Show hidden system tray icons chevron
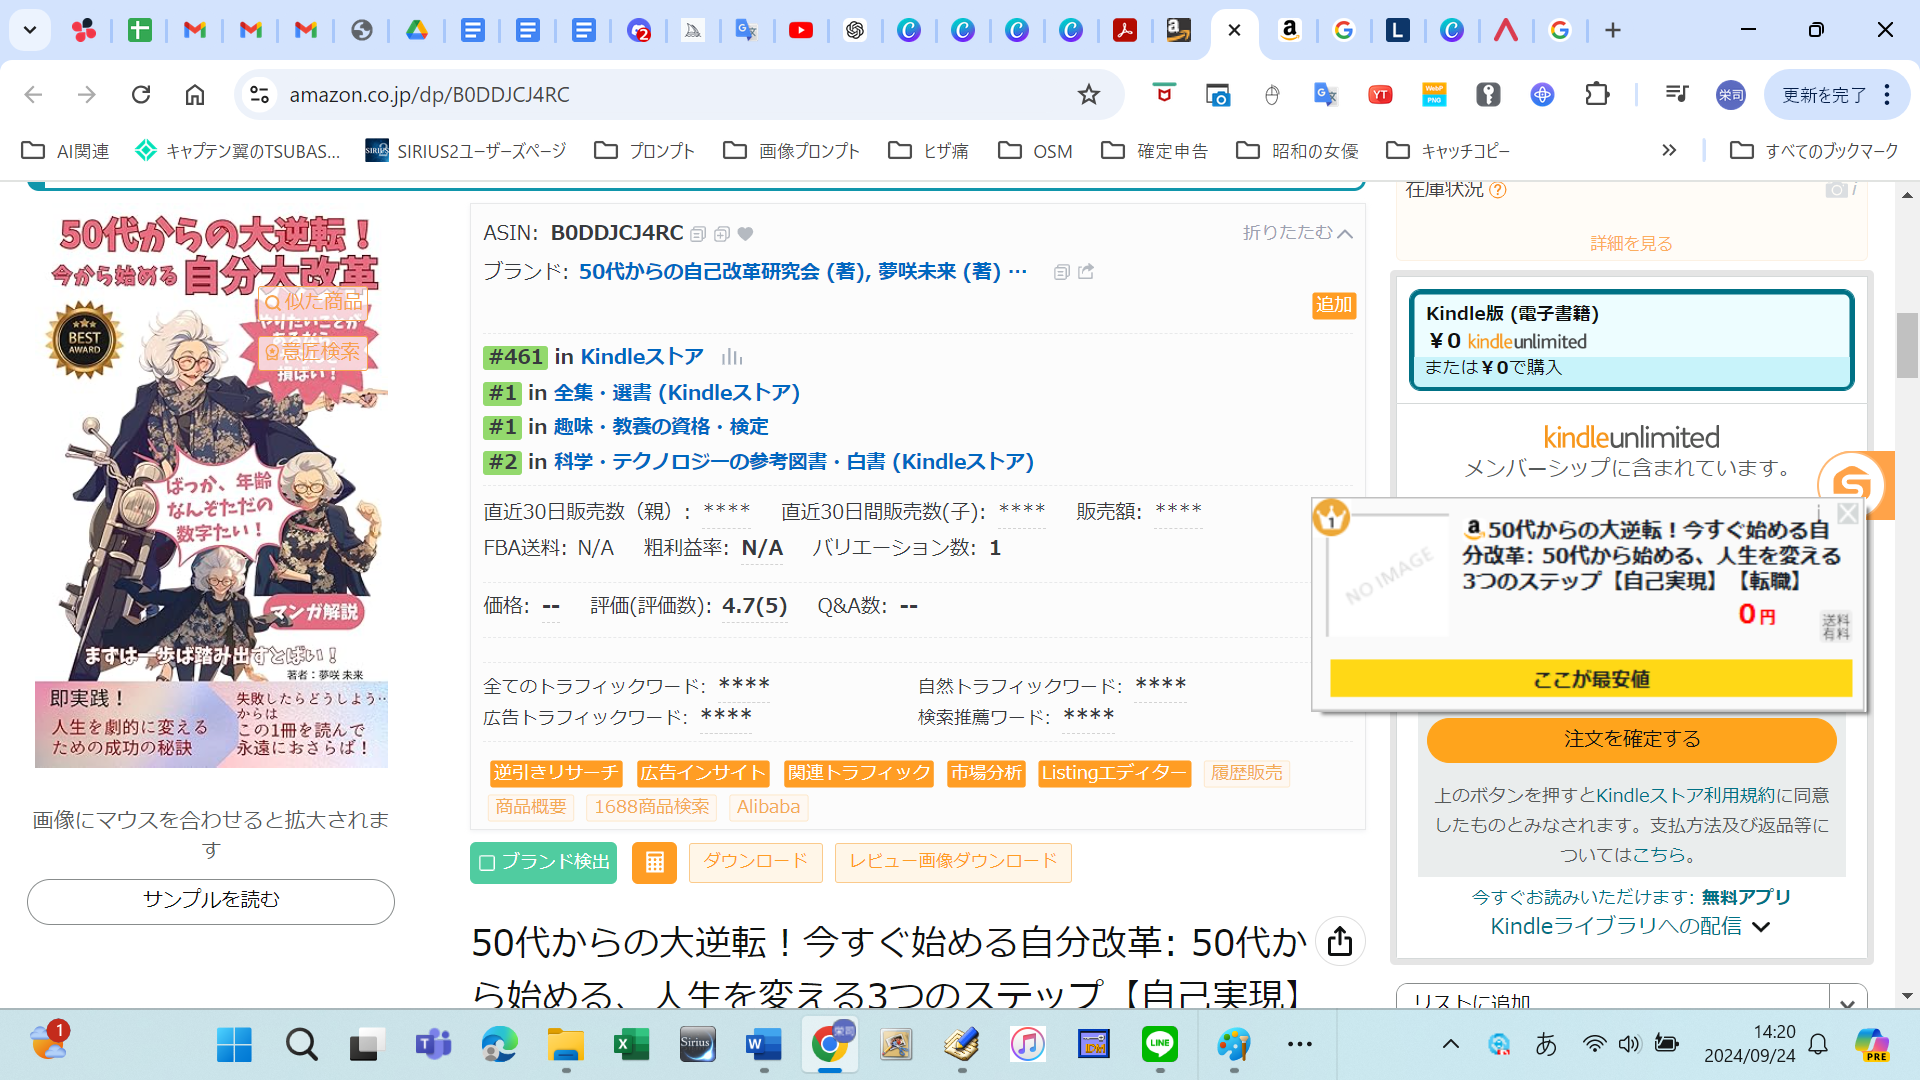The image size is (1920, 1080). point(1451,1044)
